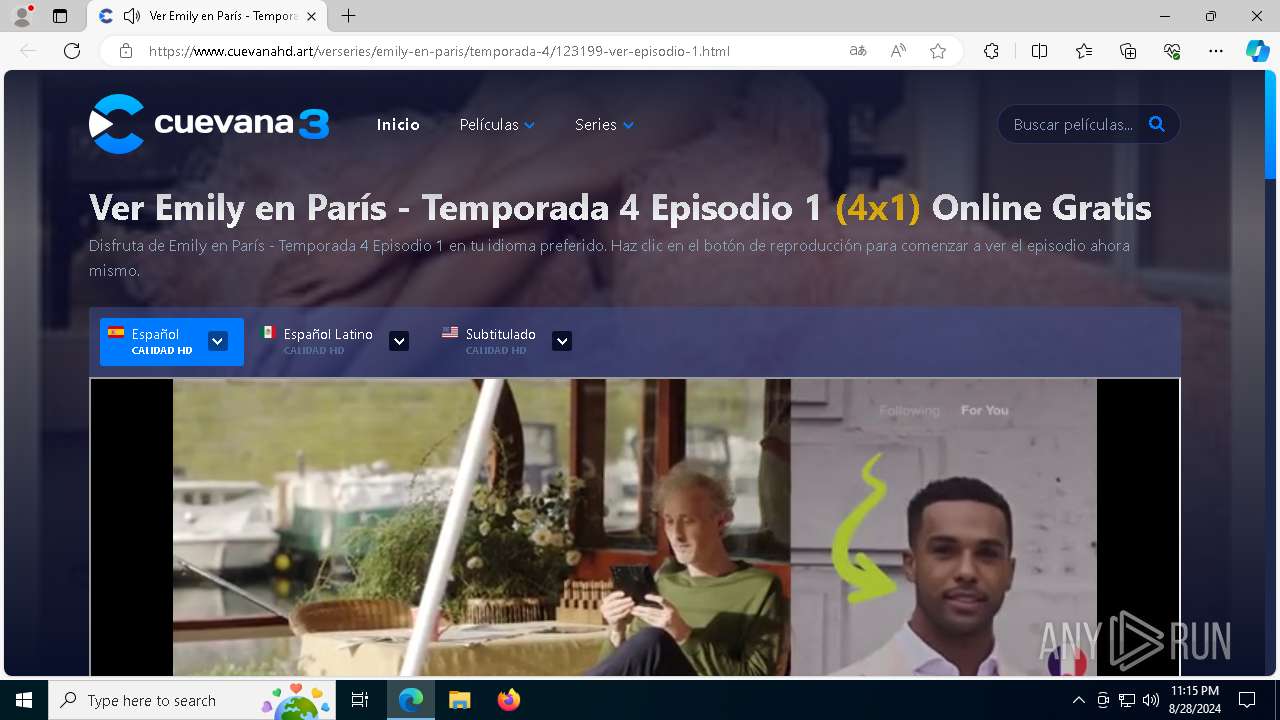Open Firefox taskbar icon

[x=508, y=700]
